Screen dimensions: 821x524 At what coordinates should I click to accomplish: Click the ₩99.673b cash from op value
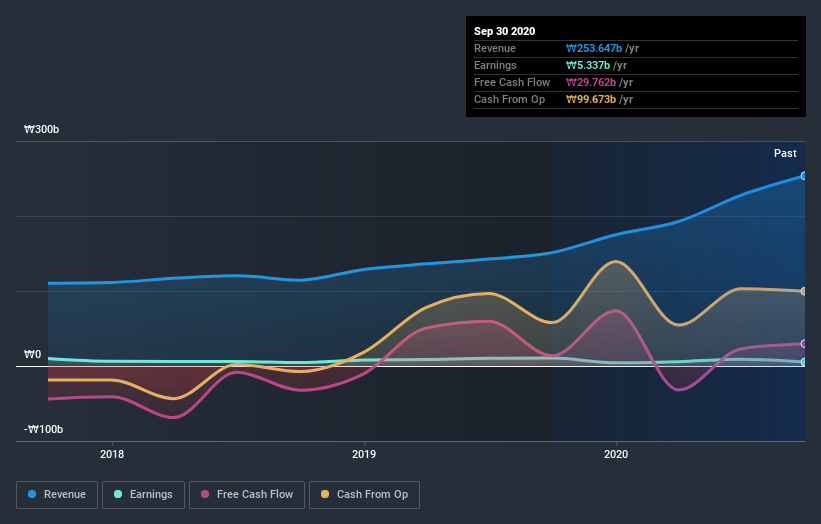pyautogui.click(x=591, y=99)
